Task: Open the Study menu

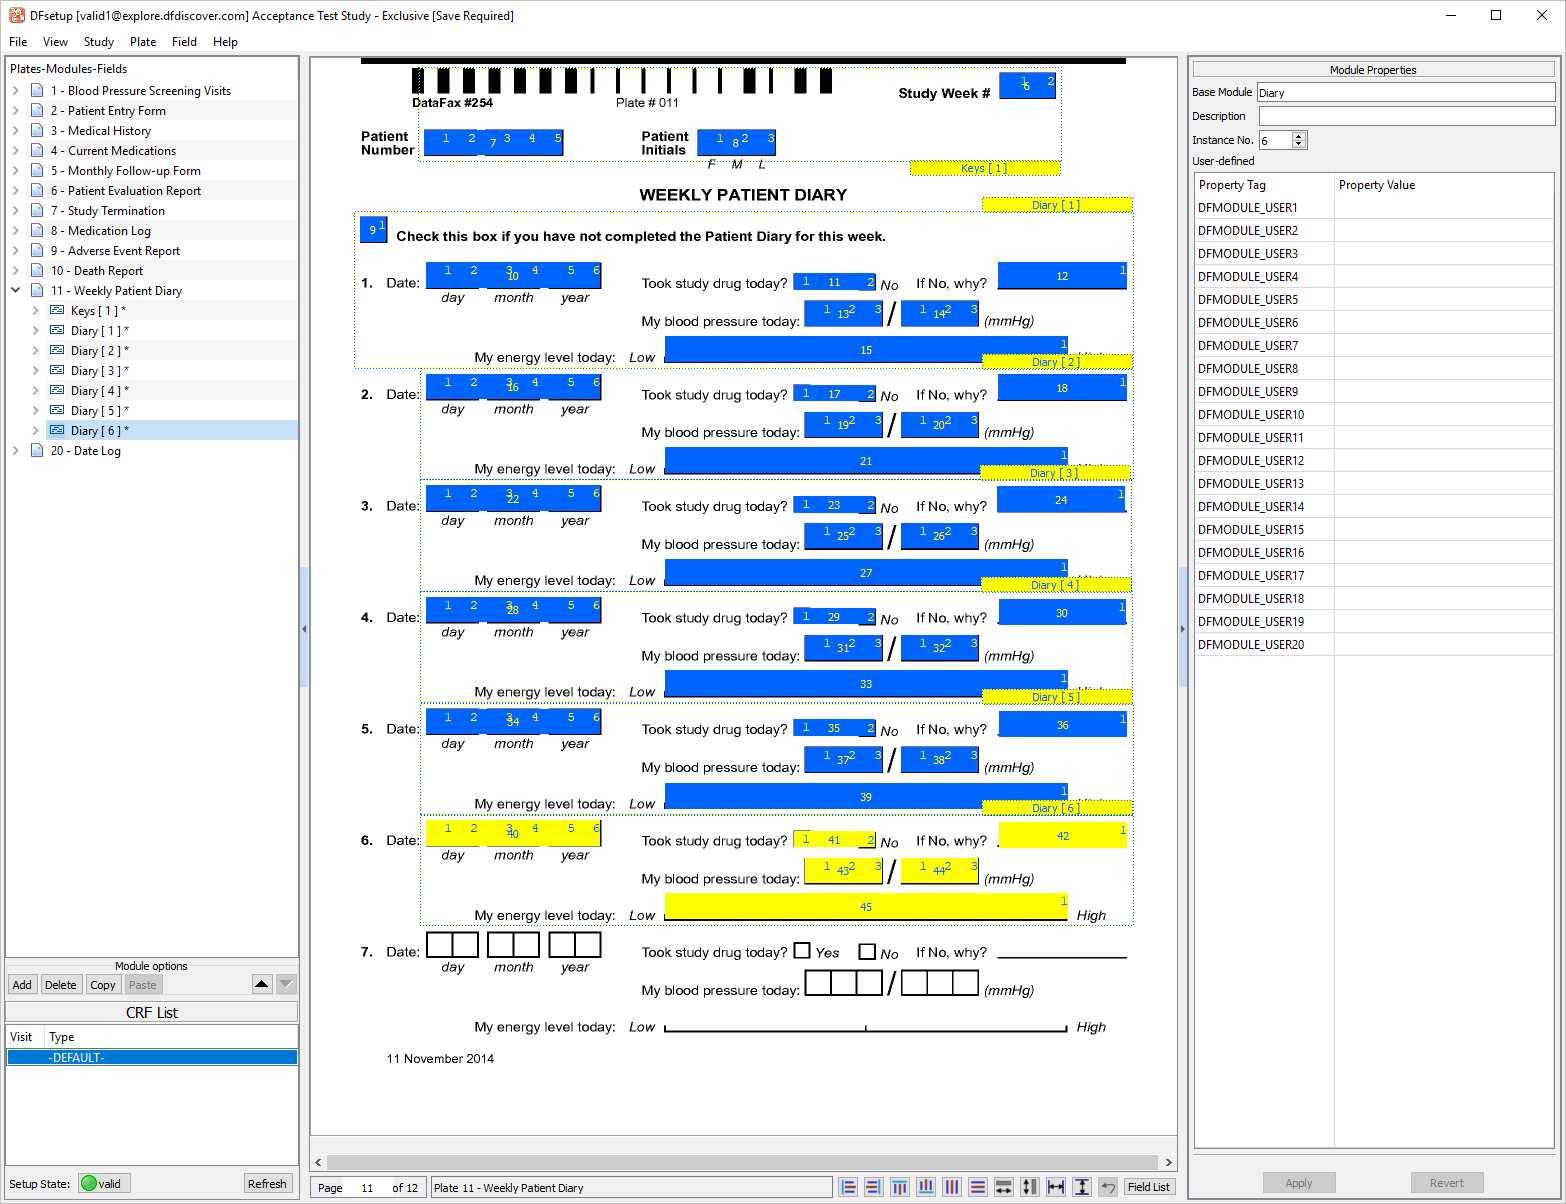Action: pyautogui.click(x=99, y=42)
